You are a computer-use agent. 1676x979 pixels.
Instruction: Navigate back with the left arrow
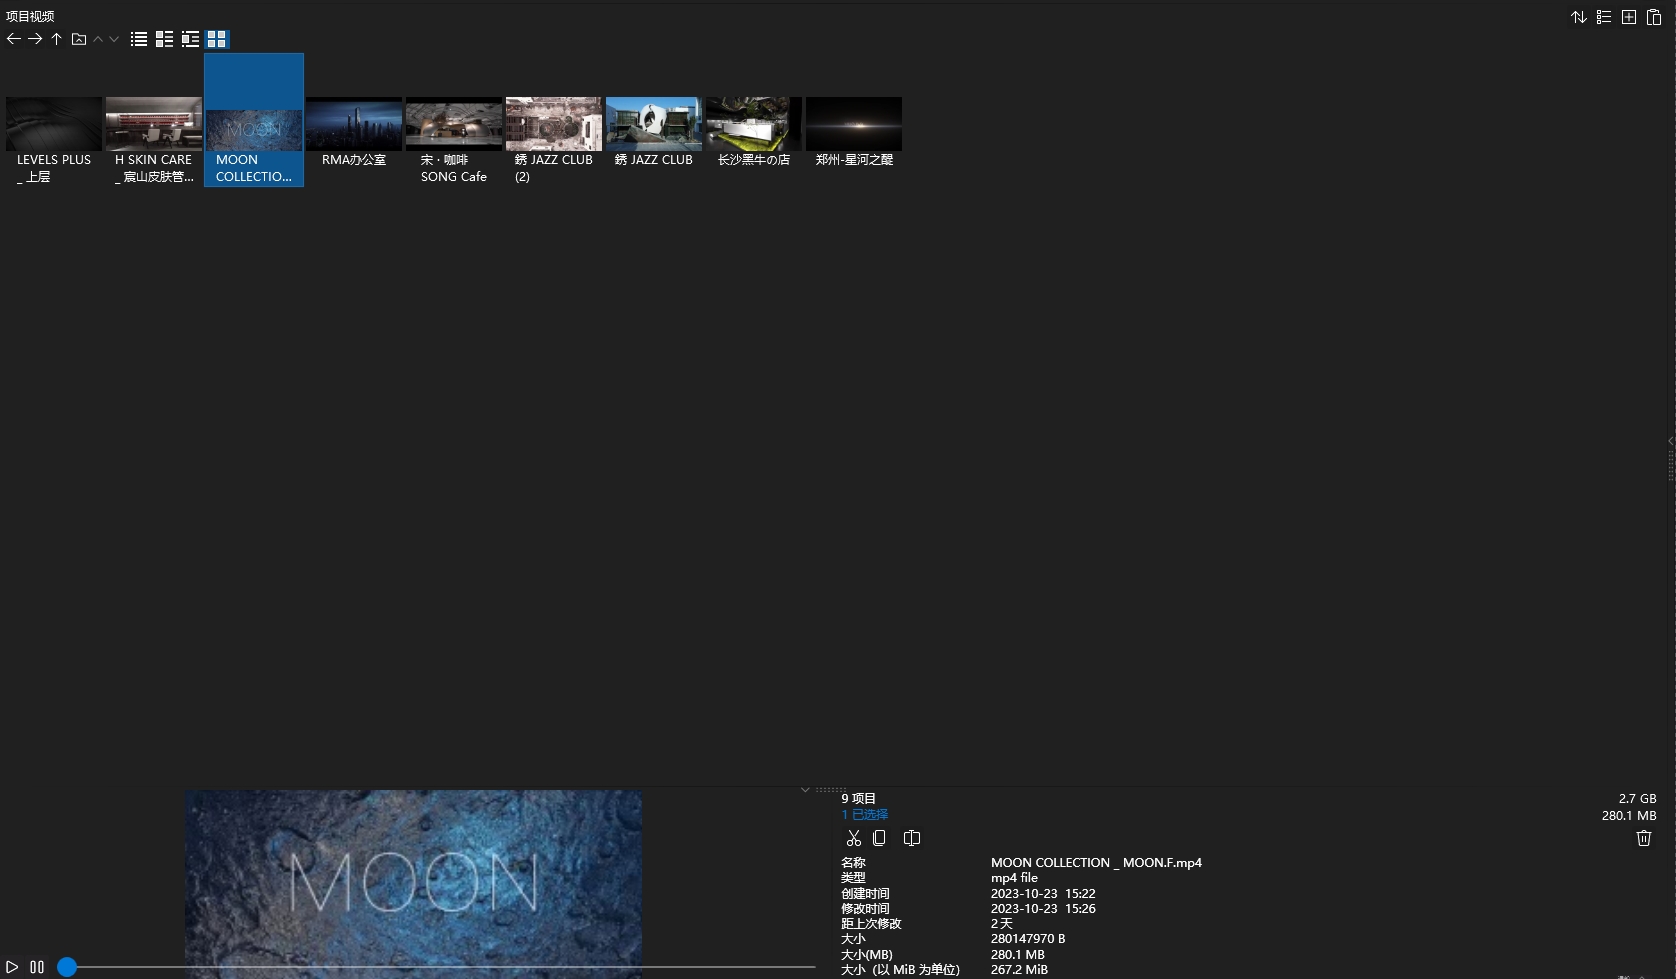[14, 39]
